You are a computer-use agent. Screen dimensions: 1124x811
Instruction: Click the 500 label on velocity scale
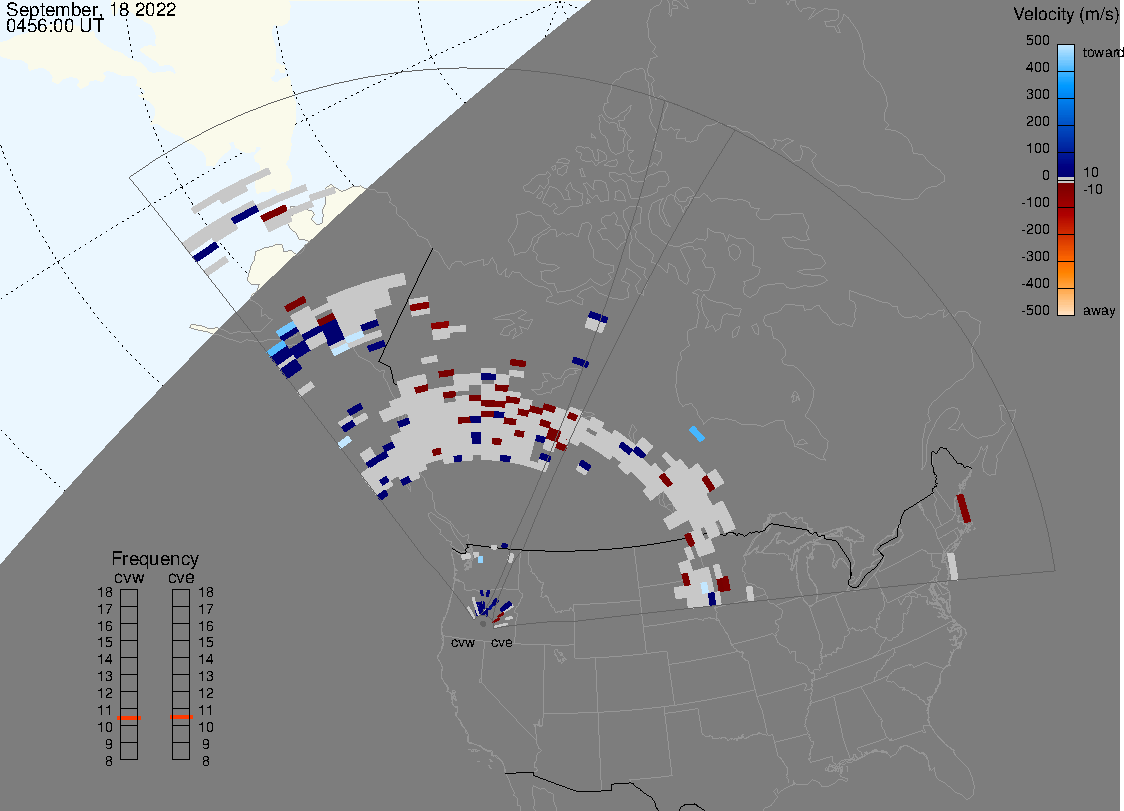tap(1037, 40)
